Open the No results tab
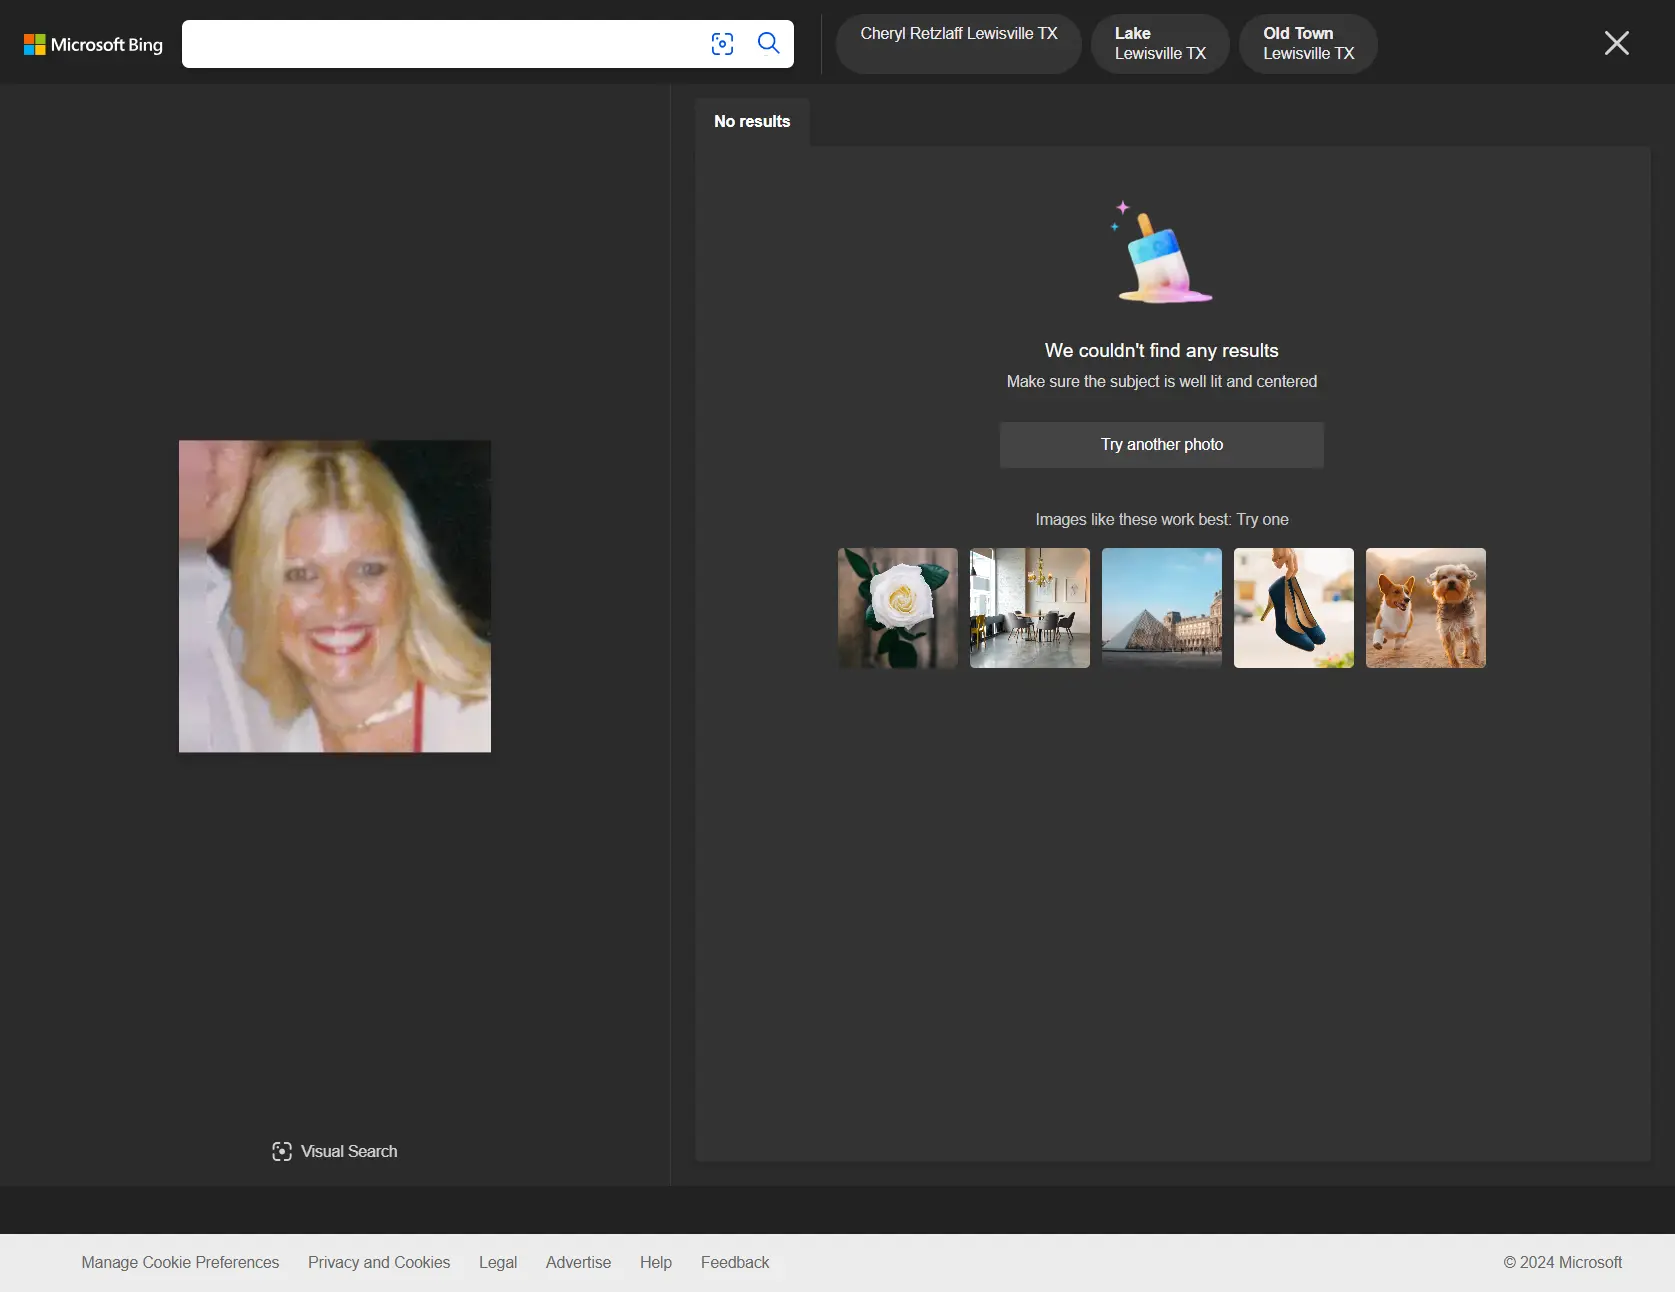 [x=752, y=121]
